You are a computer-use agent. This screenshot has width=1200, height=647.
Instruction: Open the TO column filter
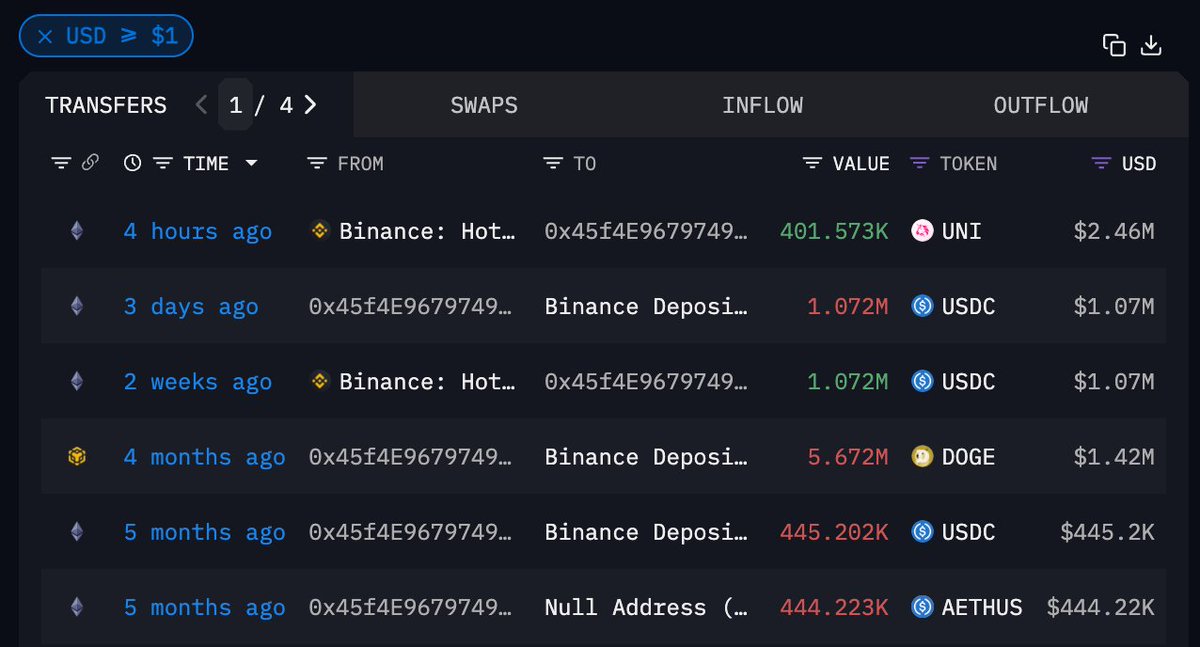[553, 163]
